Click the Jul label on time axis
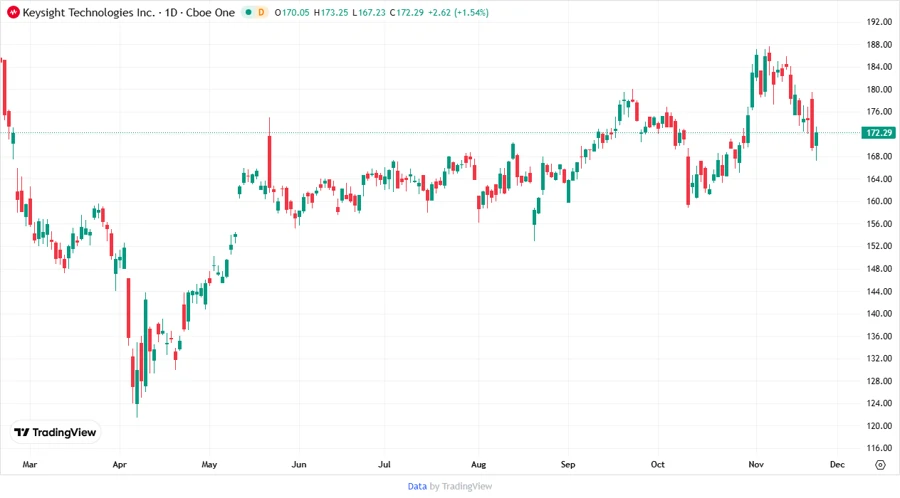The width and height of the screenshot is (900, 498). [385, 464]
